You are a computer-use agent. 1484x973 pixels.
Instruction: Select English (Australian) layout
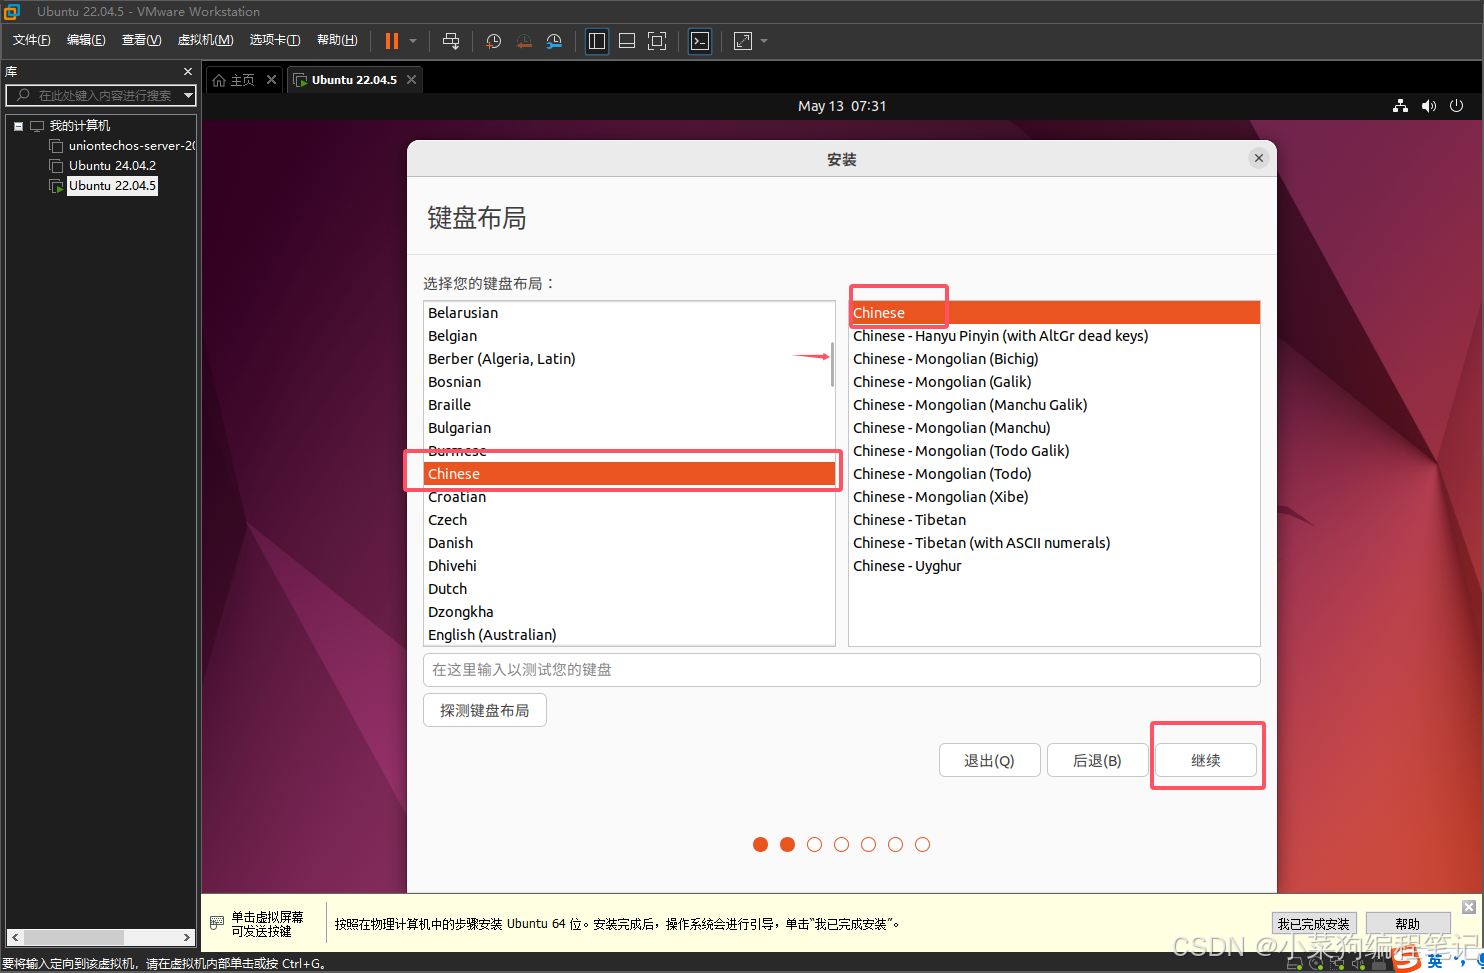tap(629, 635)
